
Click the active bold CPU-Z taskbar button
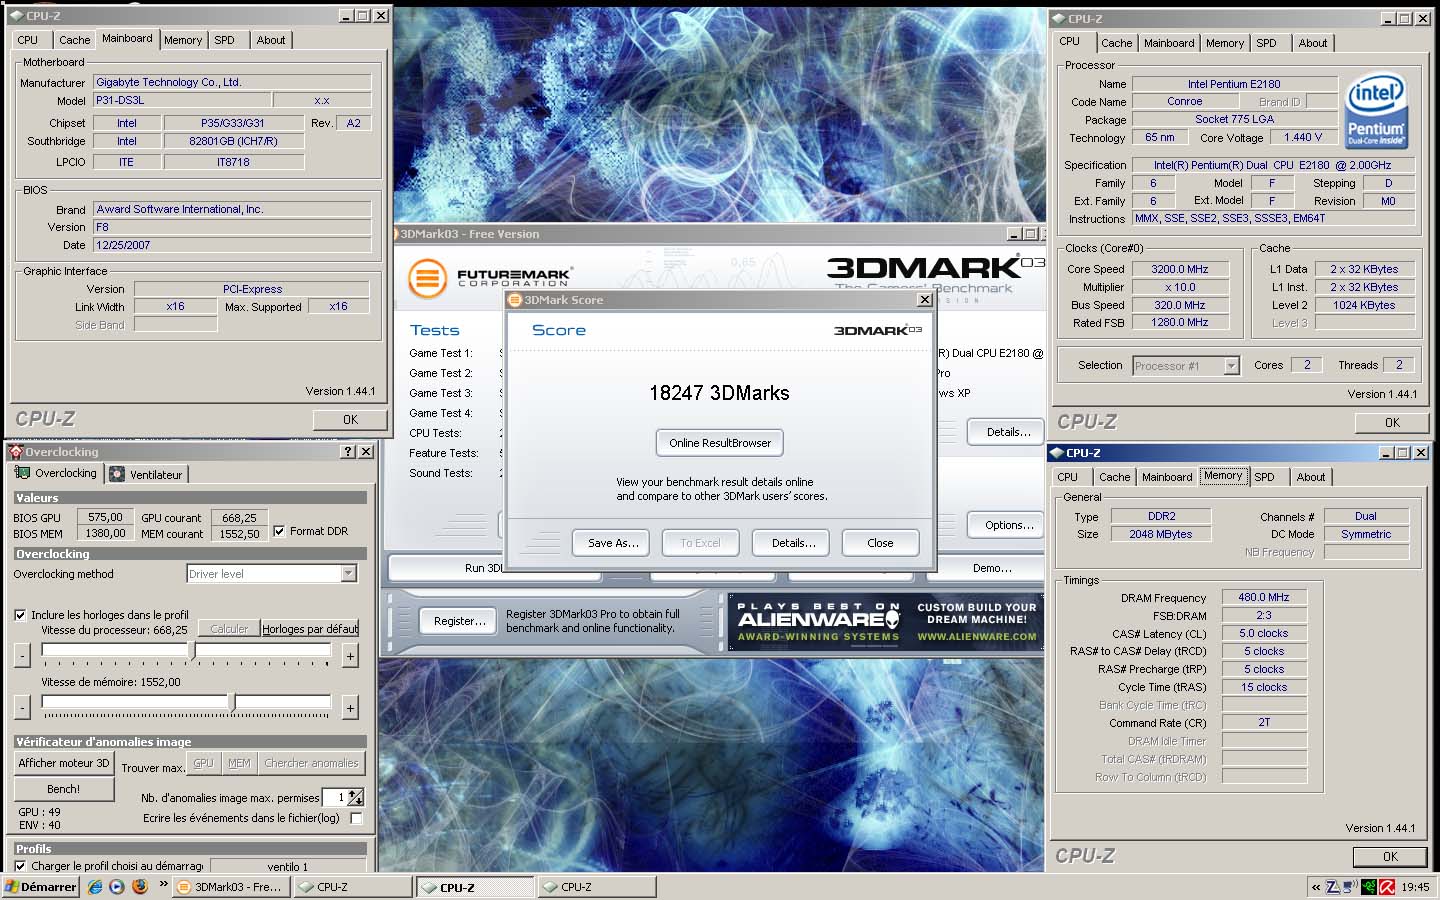click(x=474, y=887)
